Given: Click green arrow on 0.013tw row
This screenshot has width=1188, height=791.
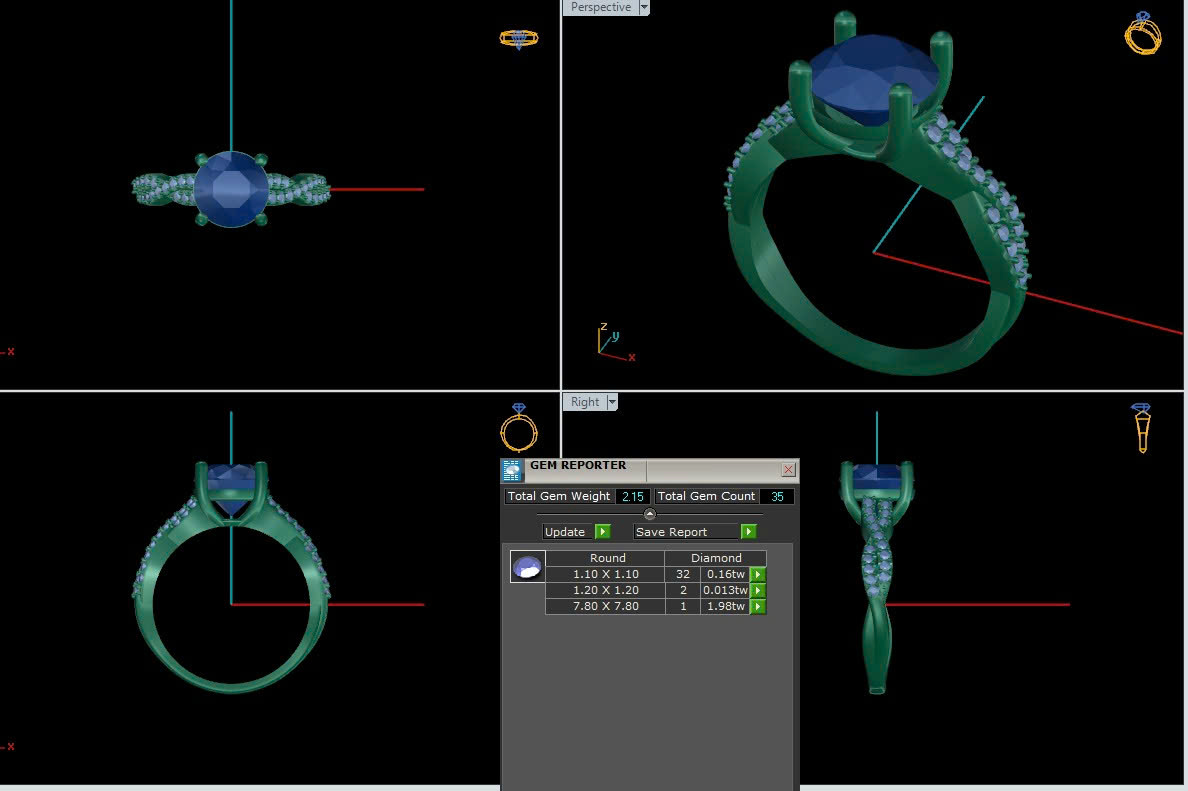Looking at the screenshot, I should 758,591.
